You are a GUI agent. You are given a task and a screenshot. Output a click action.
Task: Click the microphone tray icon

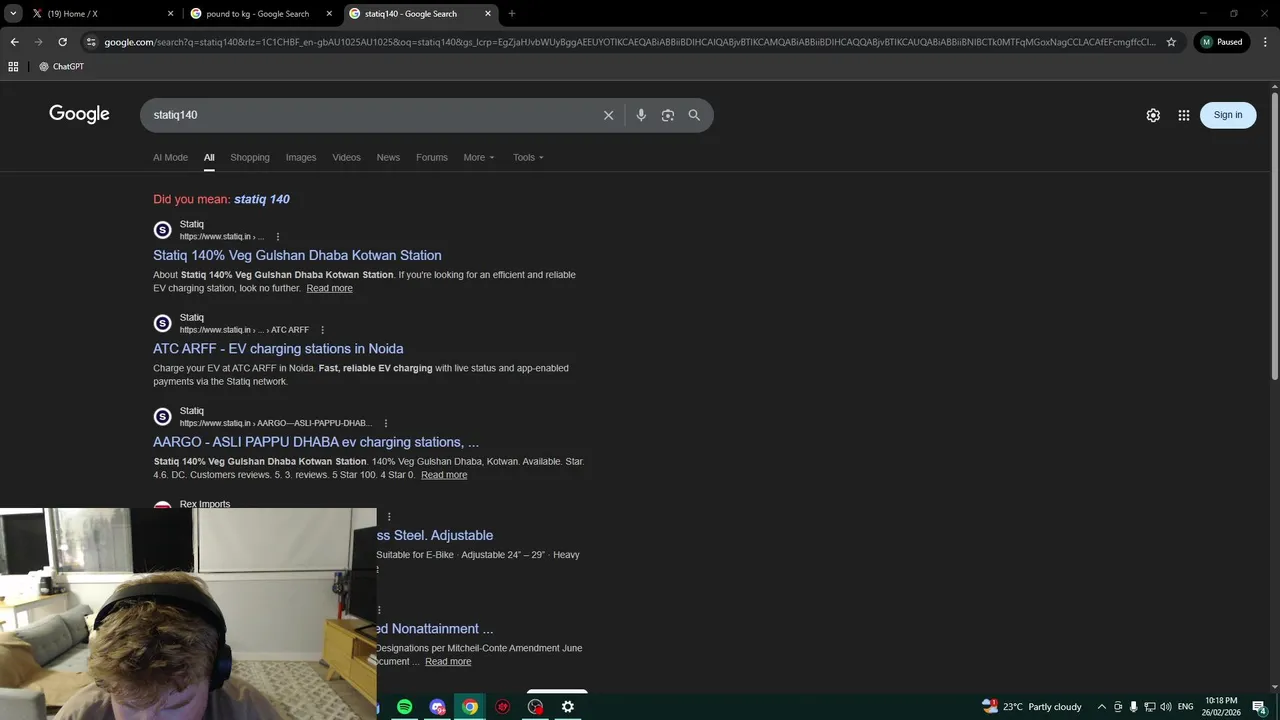click(1134, 707)
